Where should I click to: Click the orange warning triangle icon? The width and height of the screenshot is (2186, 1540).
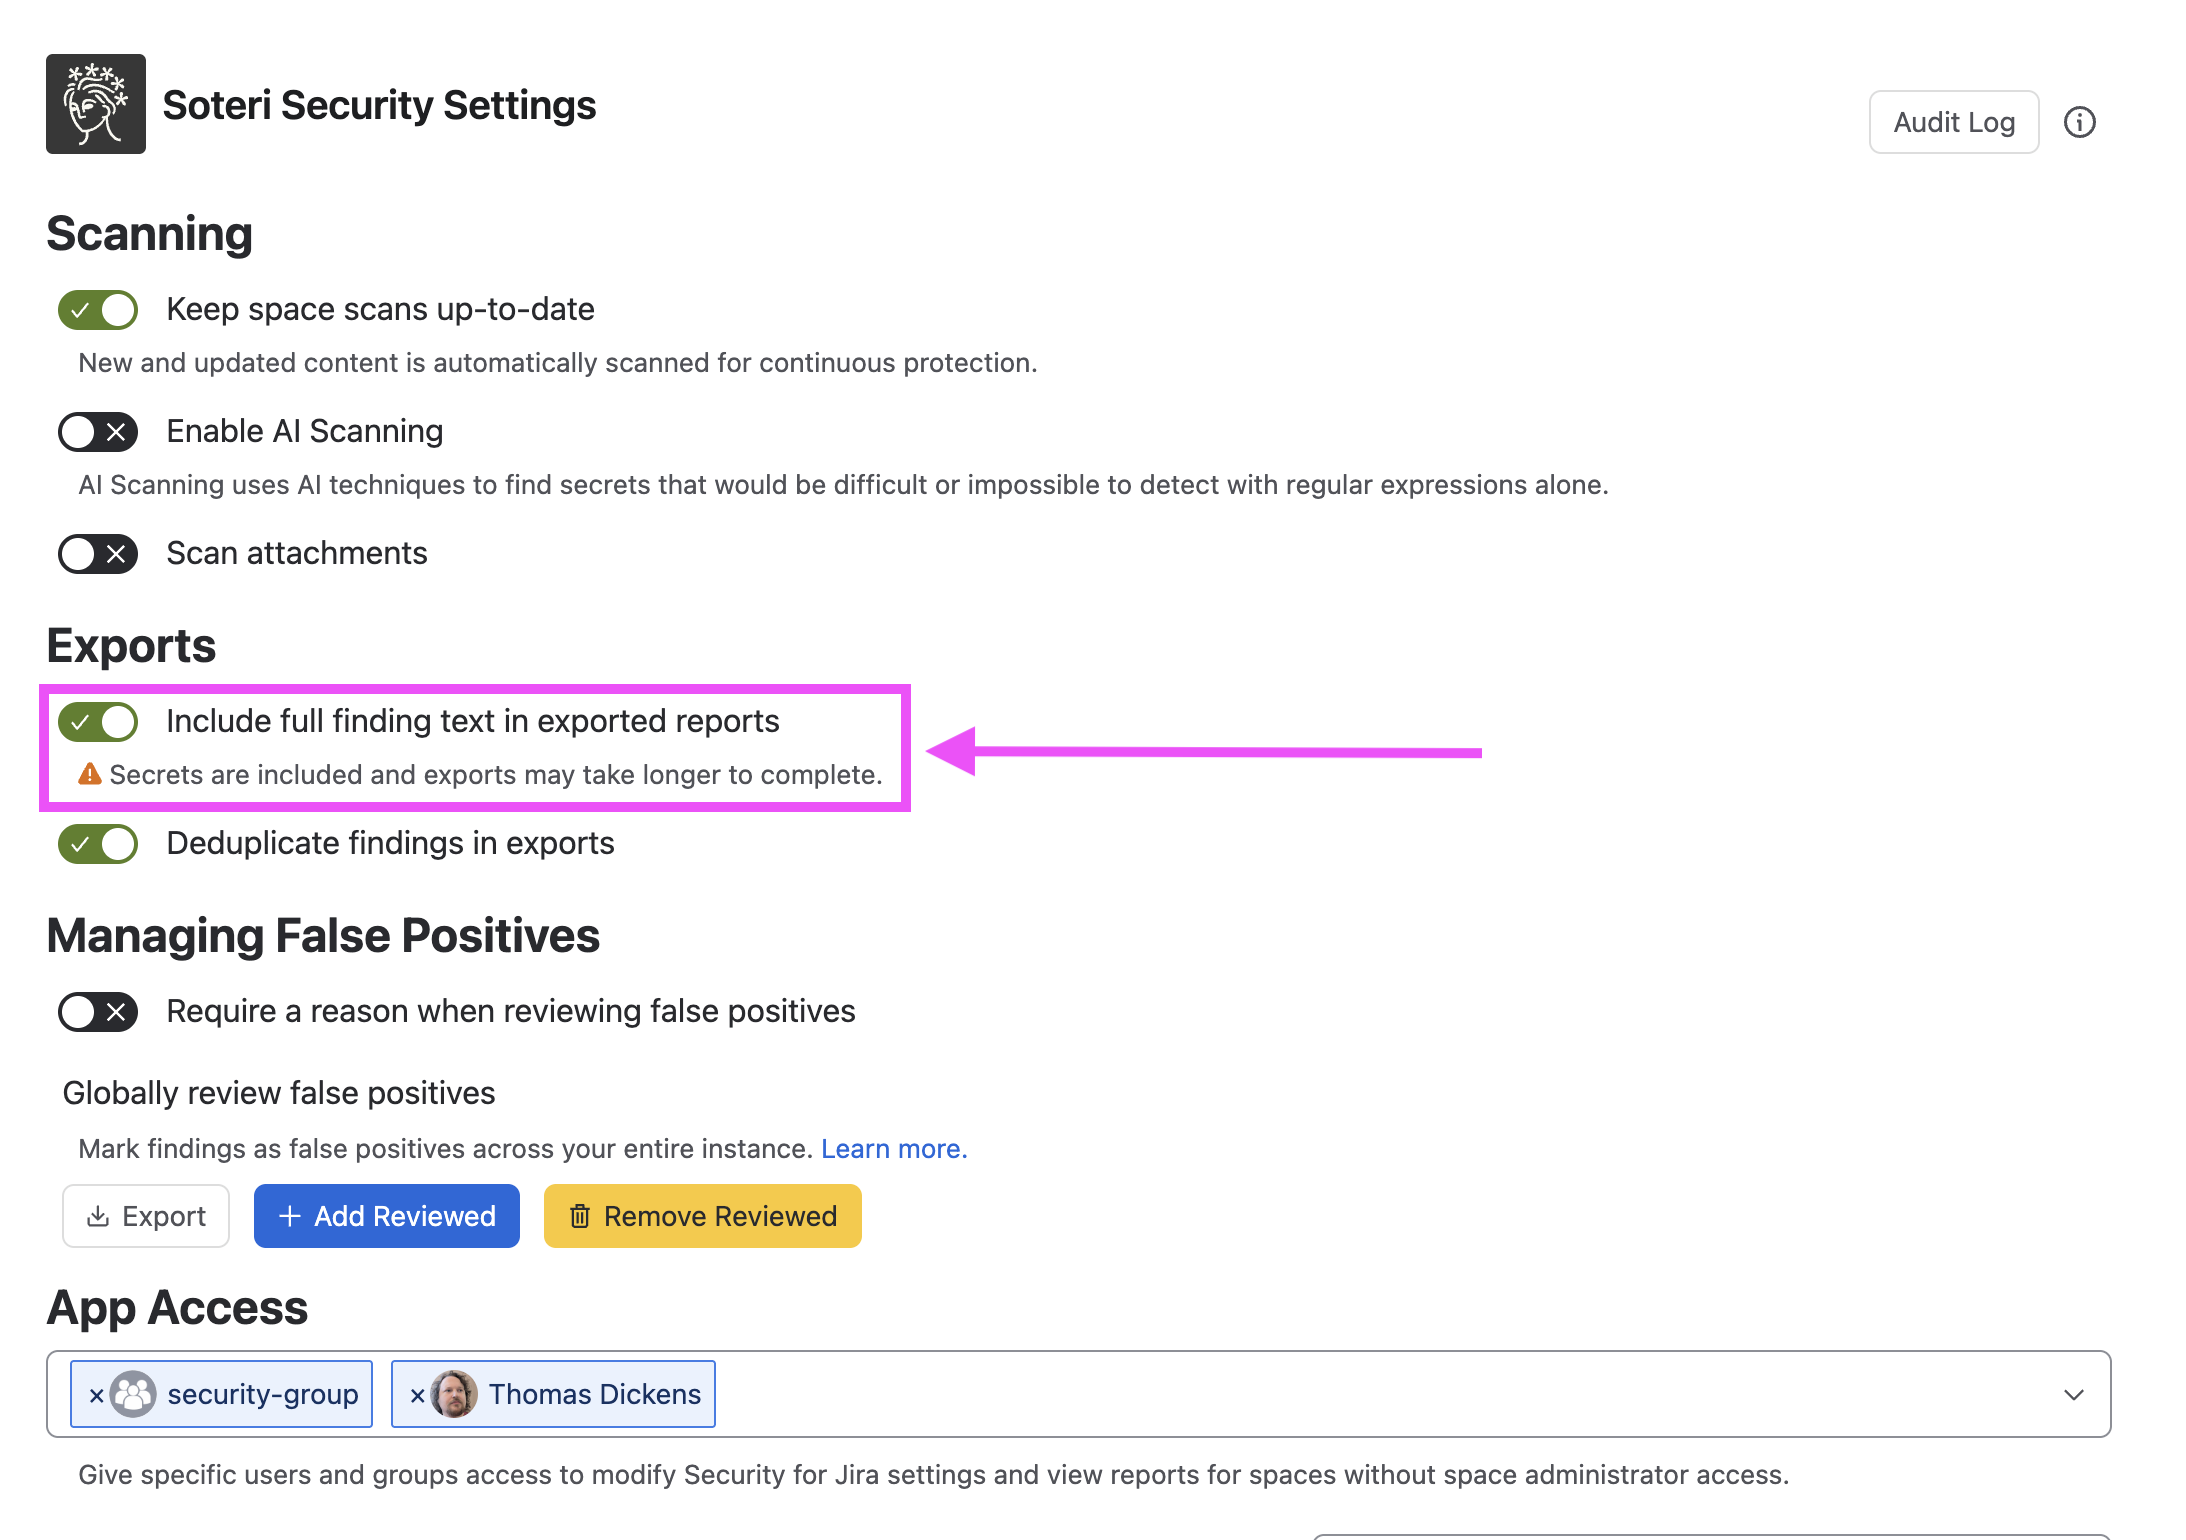point(90,774)
